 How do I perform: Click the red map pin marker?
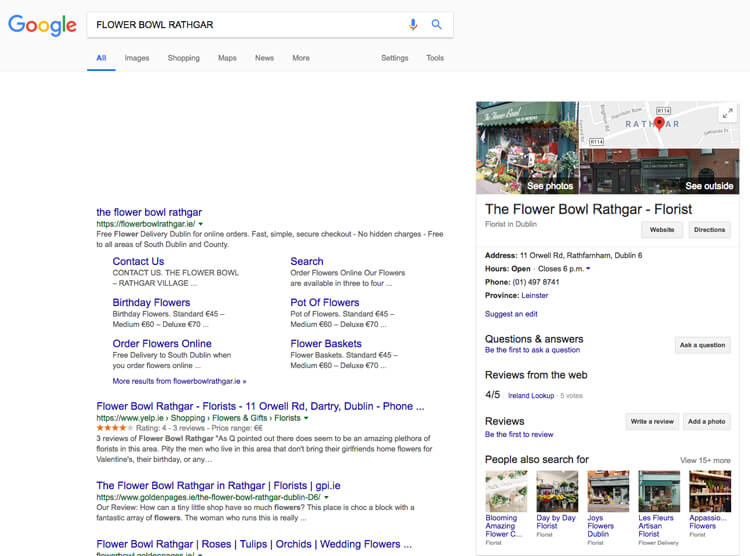pos(659,123)
